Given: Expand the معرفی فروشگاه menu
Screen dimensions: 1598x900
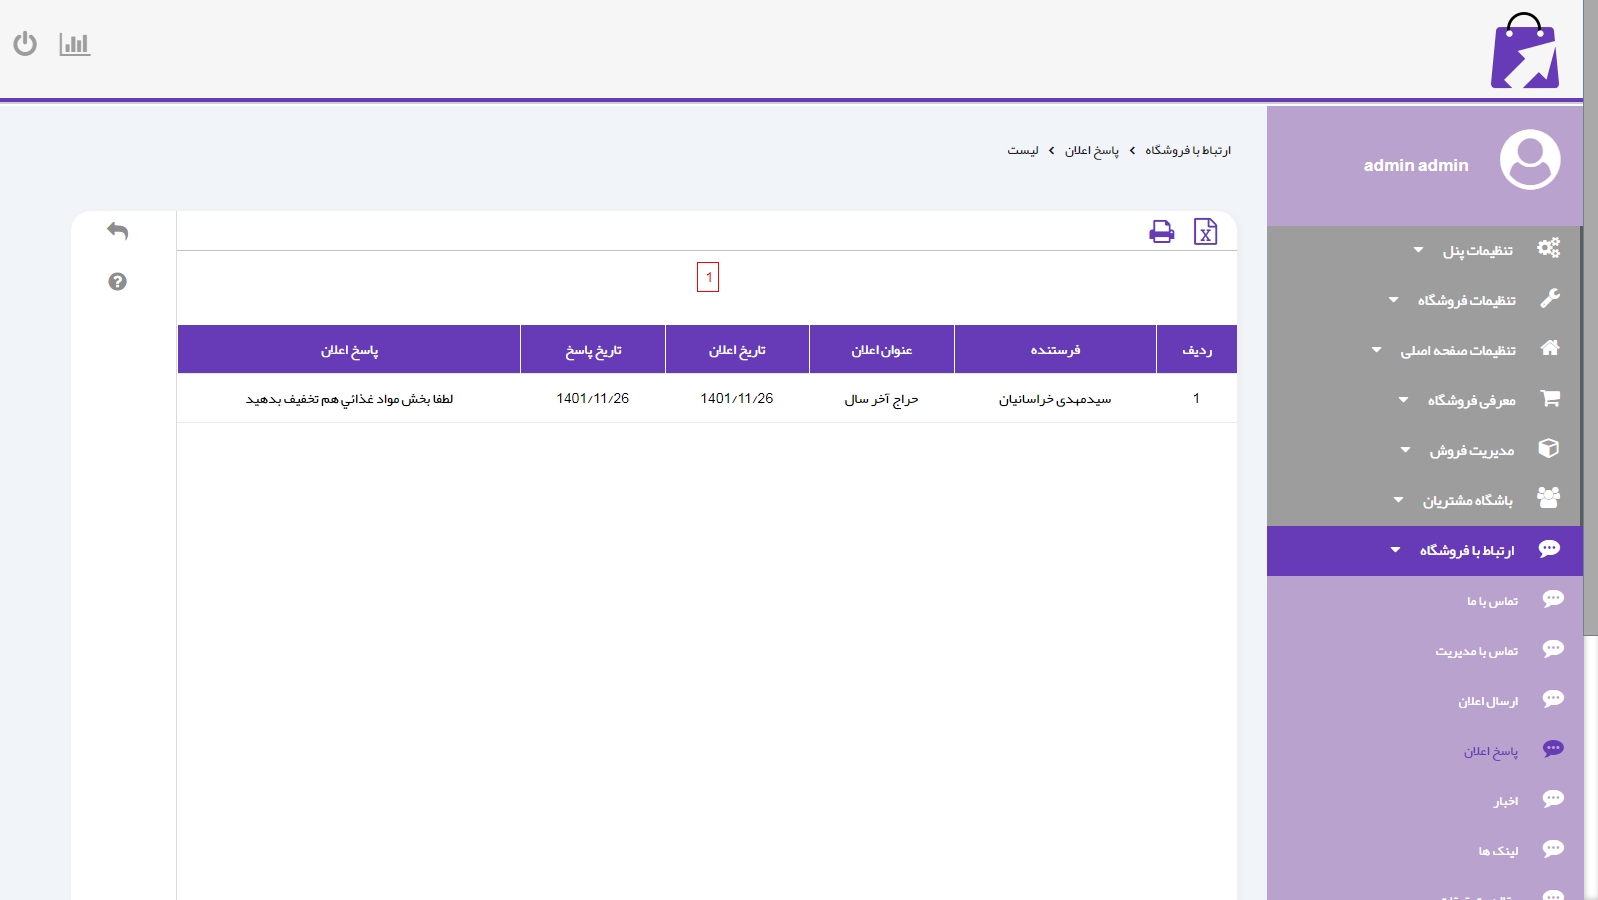Looking at the screenshot, I should point(1471,400).
